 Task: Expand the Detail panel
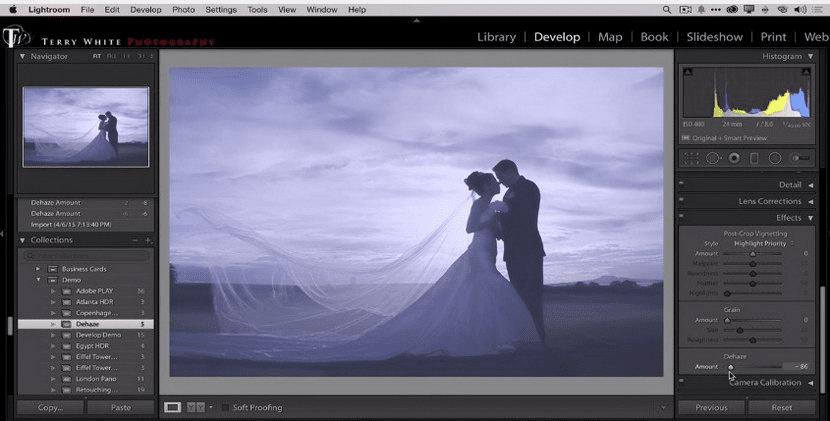pyautogui.click(x=810, y=185)
